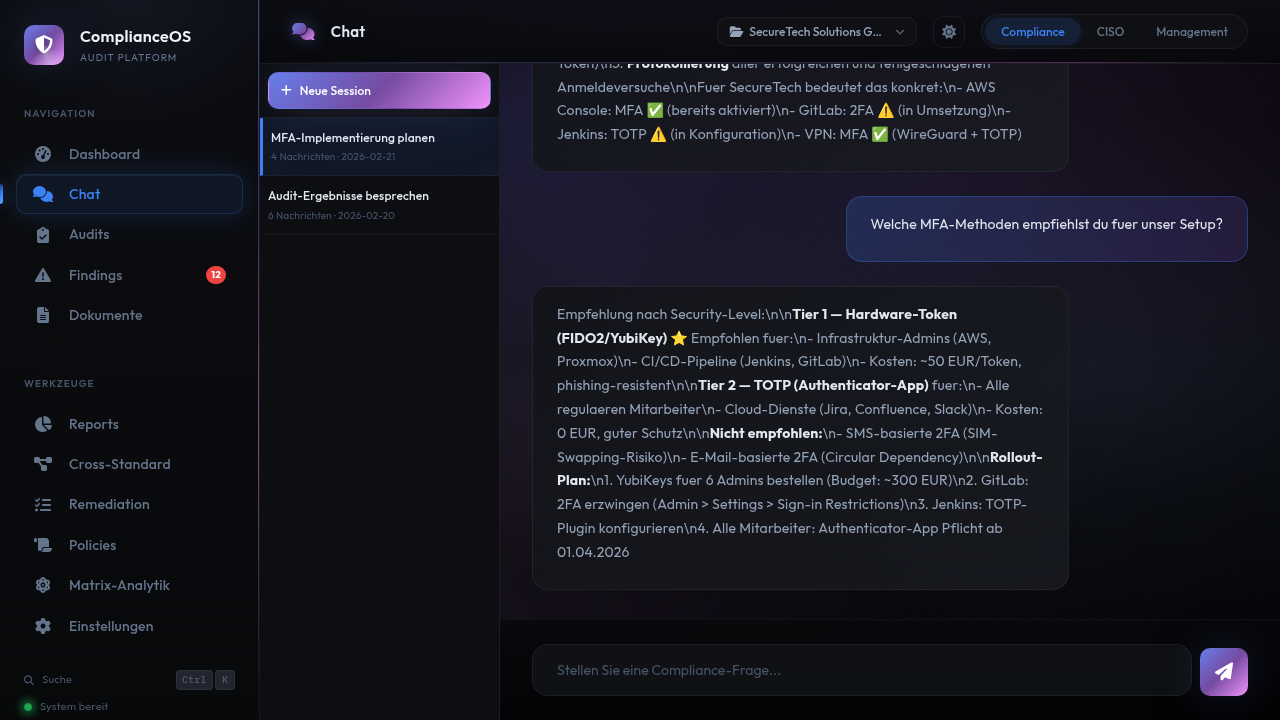
Task: Switch to CISO role view
Action: (1110, 32)
